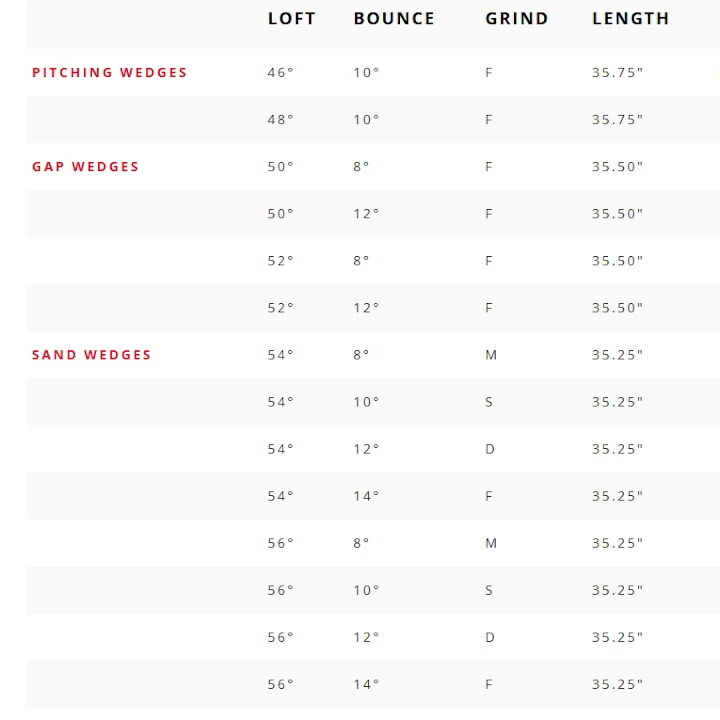Click the BOUNCE column header

click(394, 18)
